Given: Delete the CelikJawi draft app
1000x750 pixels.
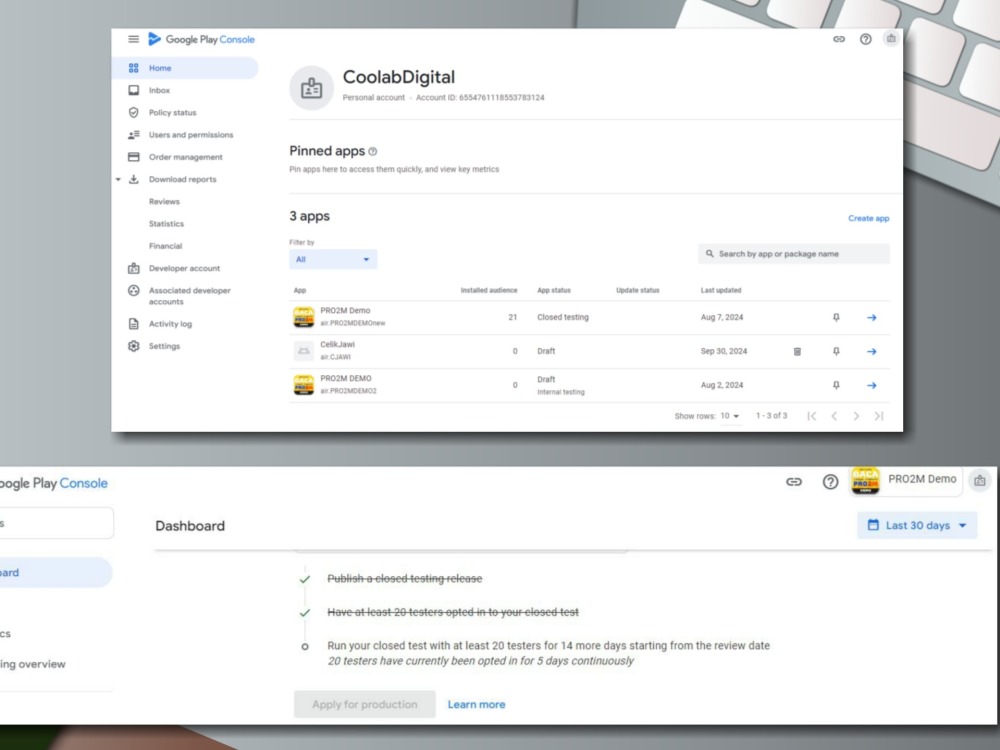Looking at the screenshot, I should [x=797, y=351].
